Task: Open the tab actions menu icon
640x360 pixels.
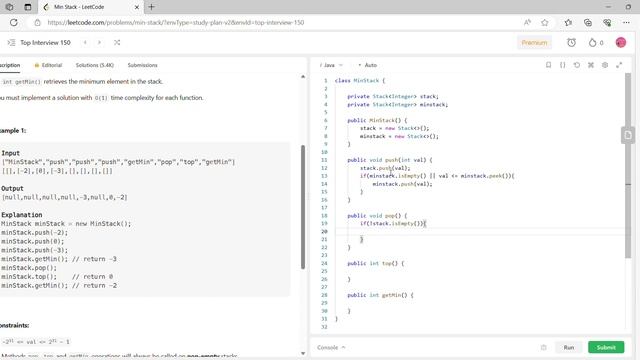Action: tap(28, 7)
